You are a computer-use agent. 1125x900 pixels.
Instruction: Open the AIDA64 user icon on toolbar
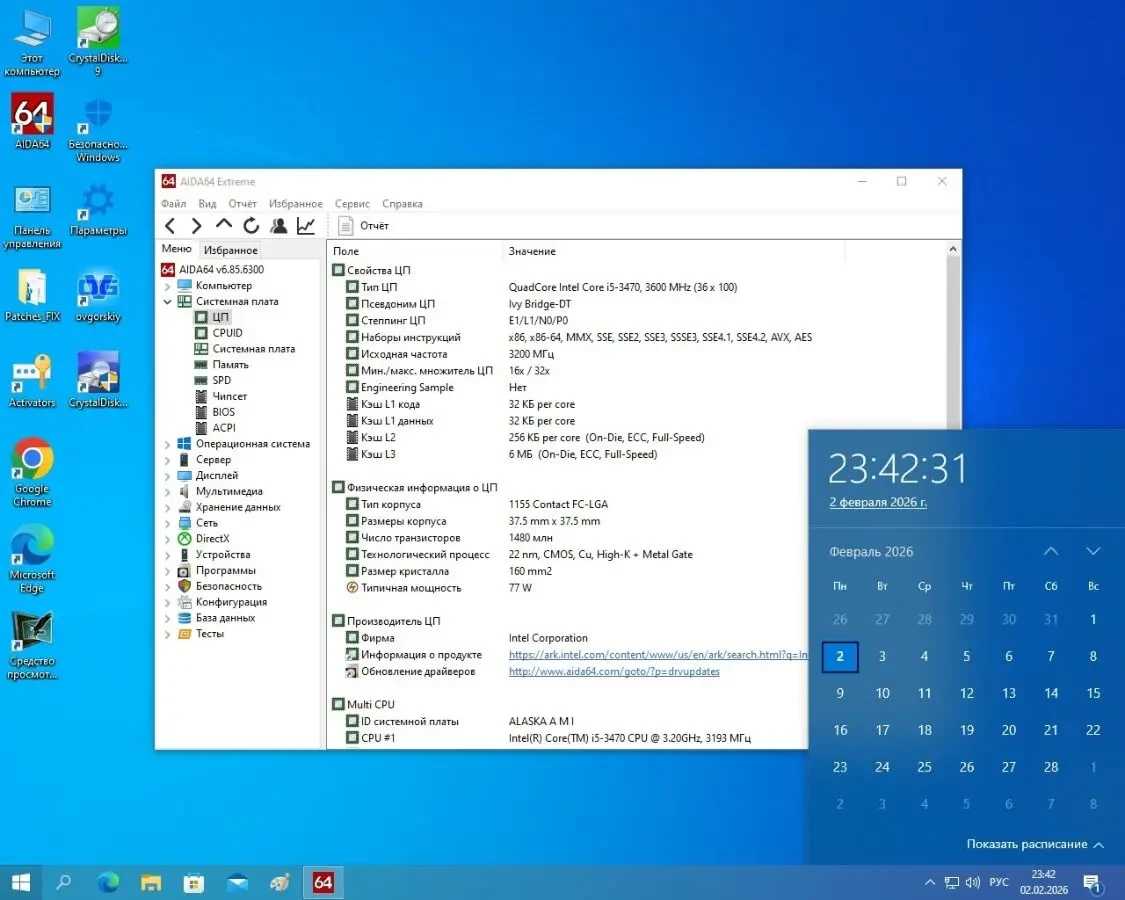[278, 226]
